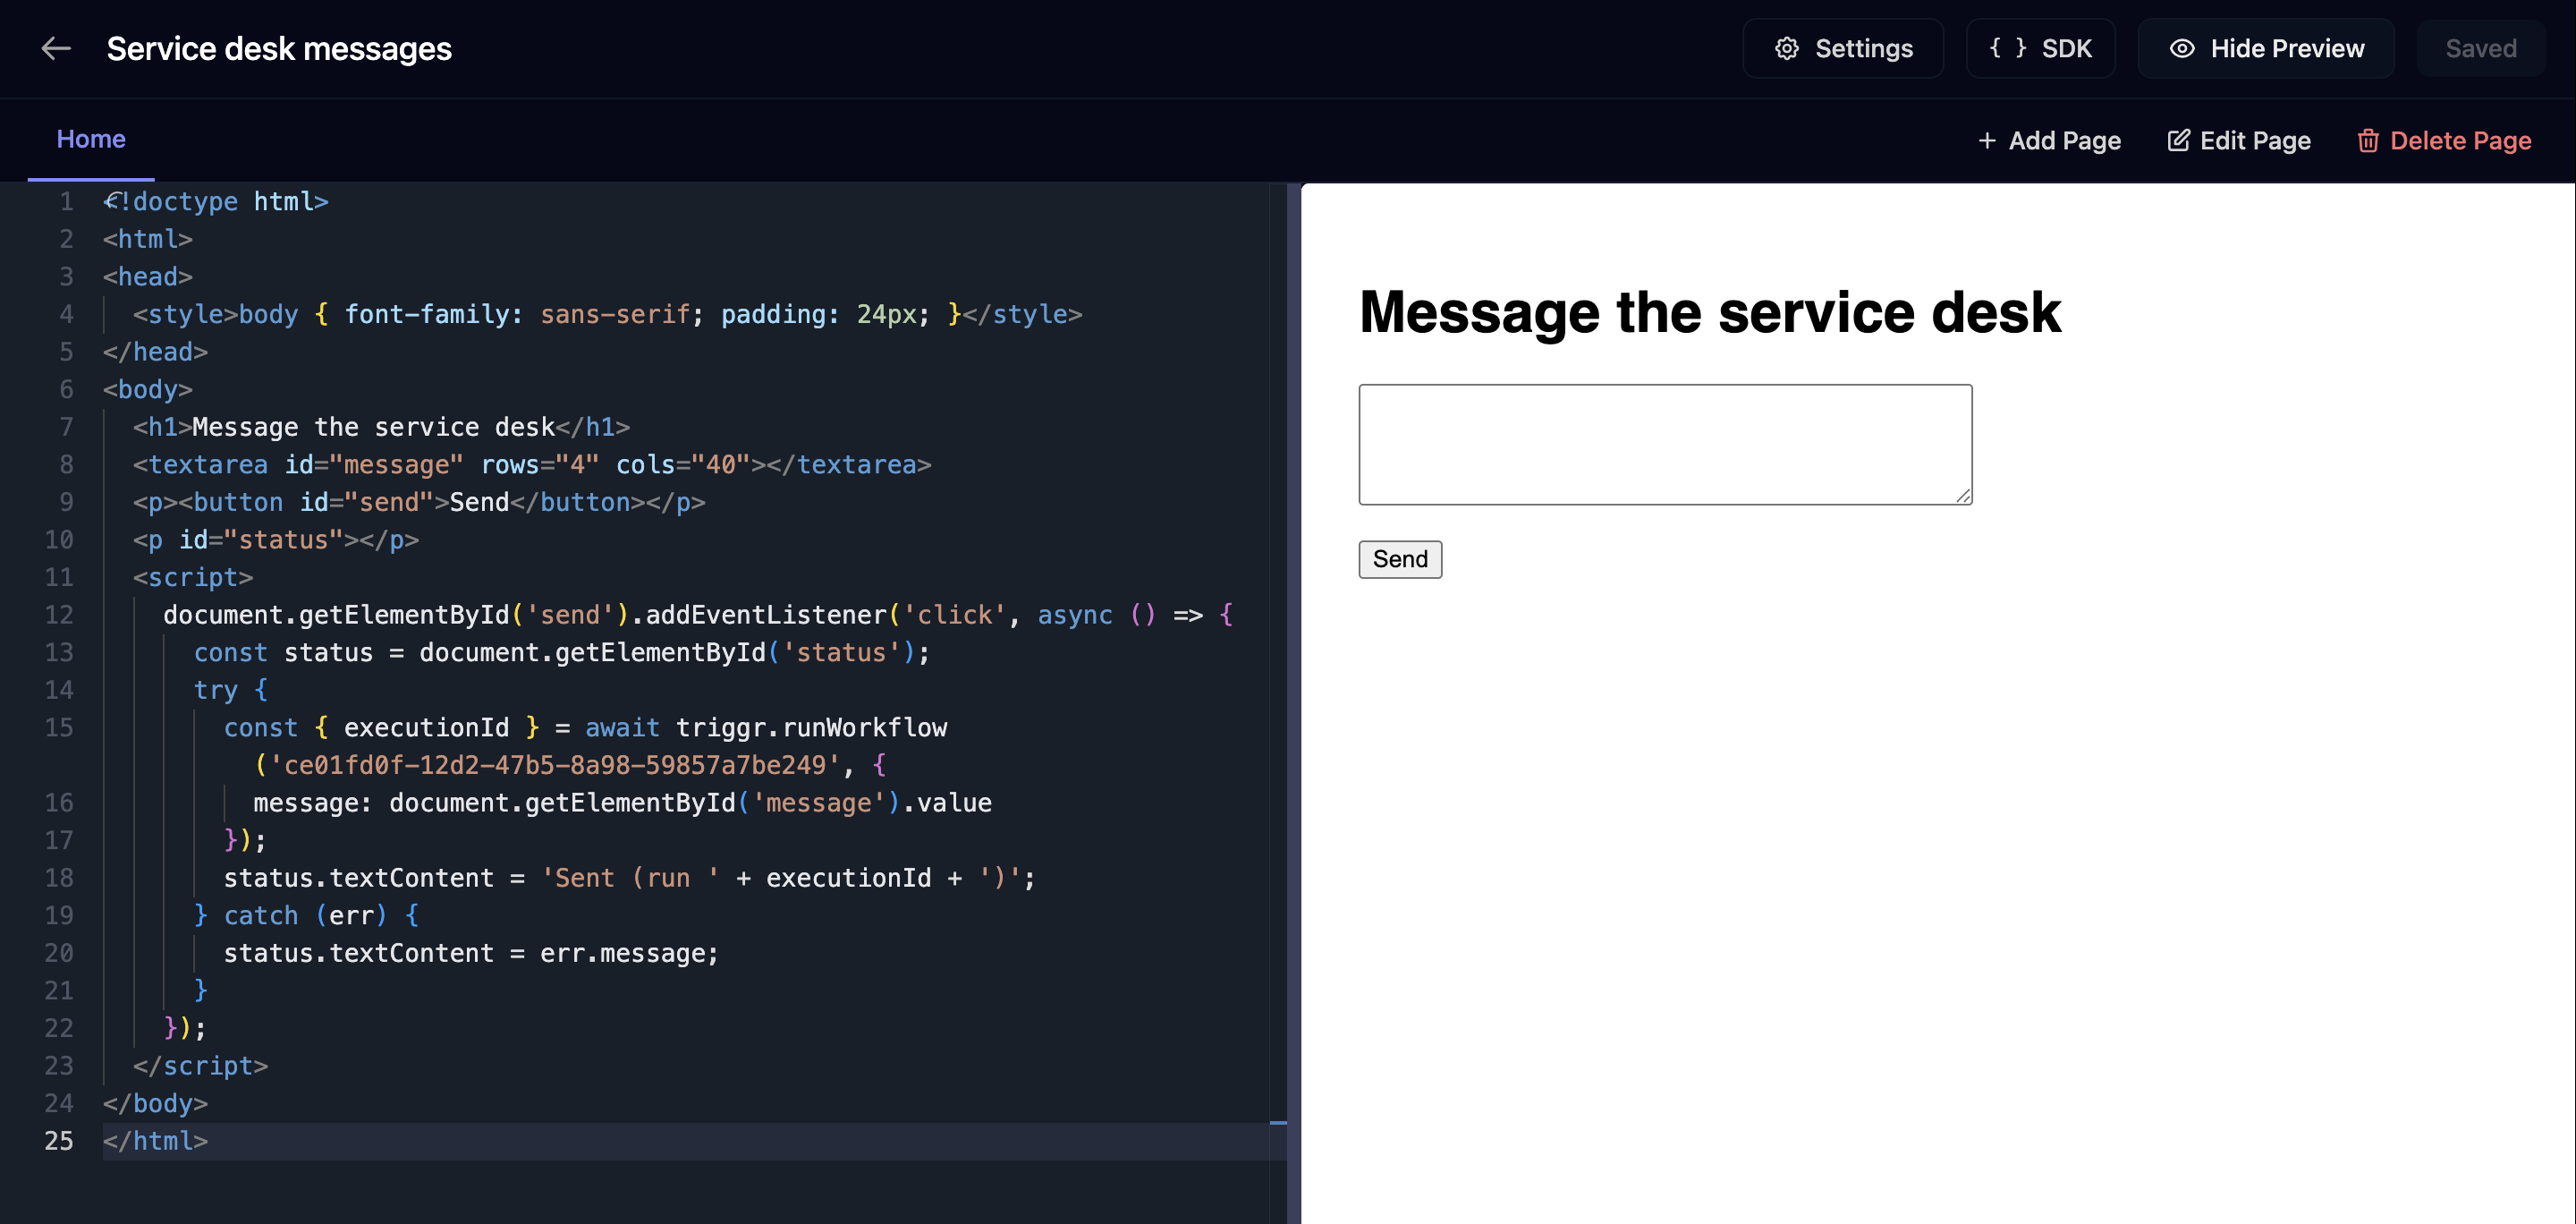
Task: Go back using the left arrow icon
Action: click(56, 48)
